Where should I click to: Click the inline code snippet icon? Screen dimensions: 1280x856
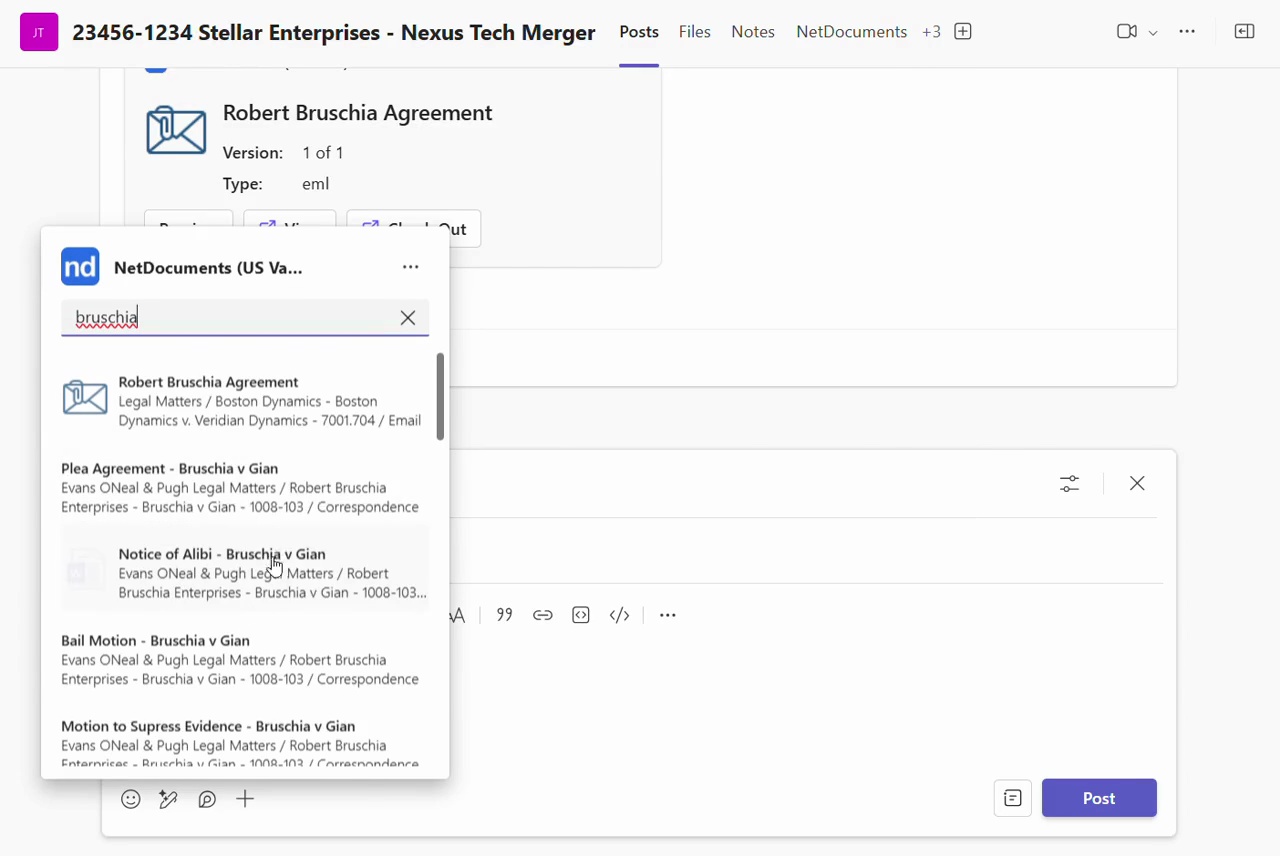tap(620, 615)
